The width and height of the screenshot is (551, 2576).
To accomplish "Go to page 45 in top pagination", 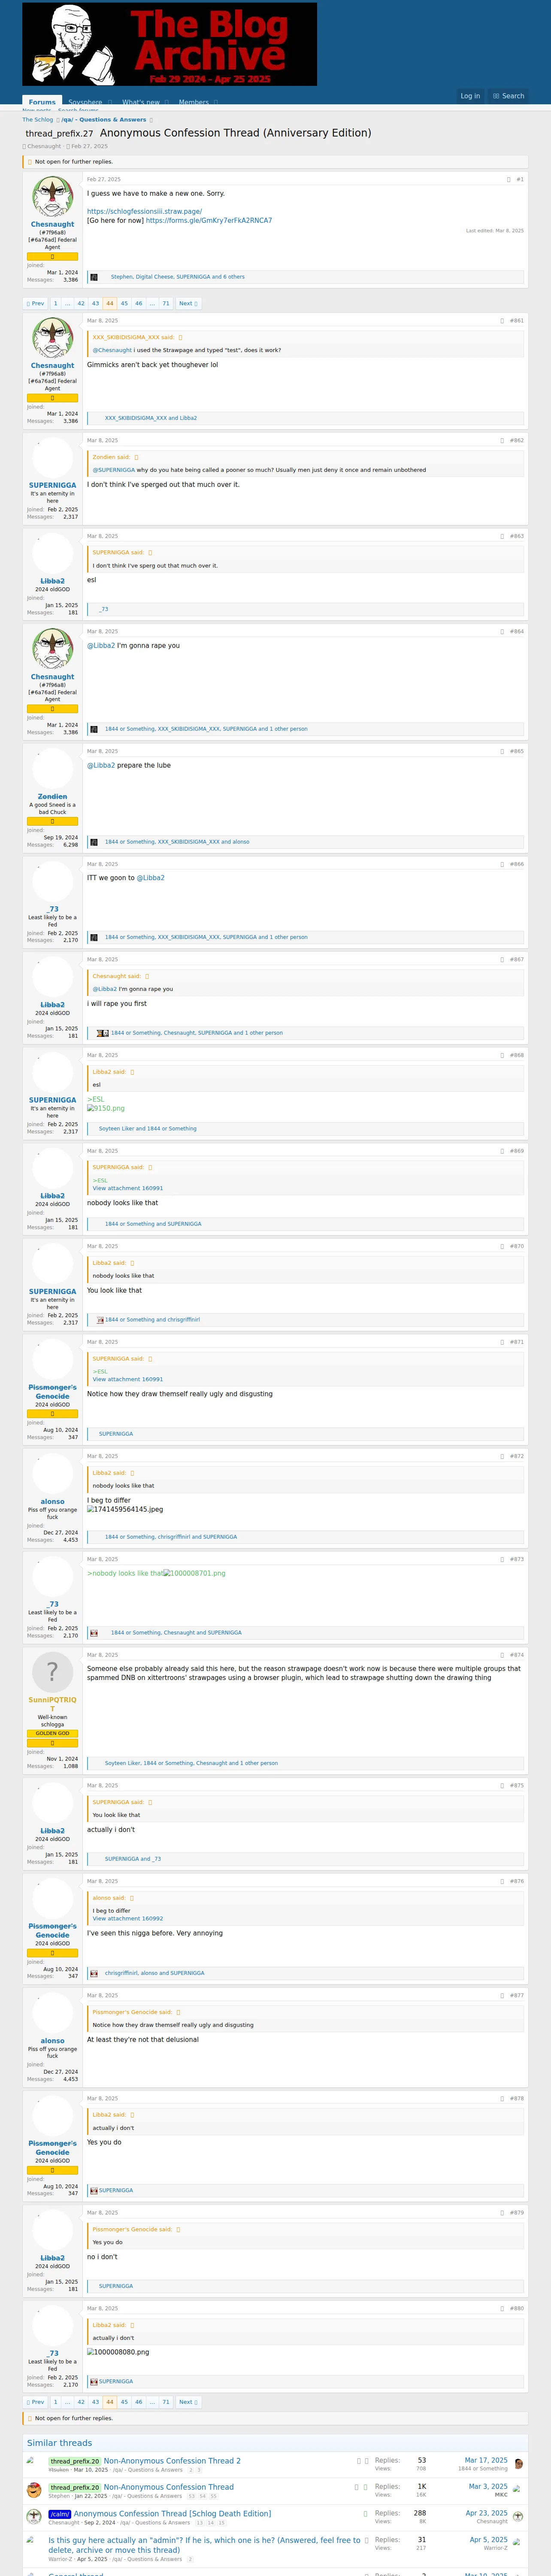I will tap(124, 303).
